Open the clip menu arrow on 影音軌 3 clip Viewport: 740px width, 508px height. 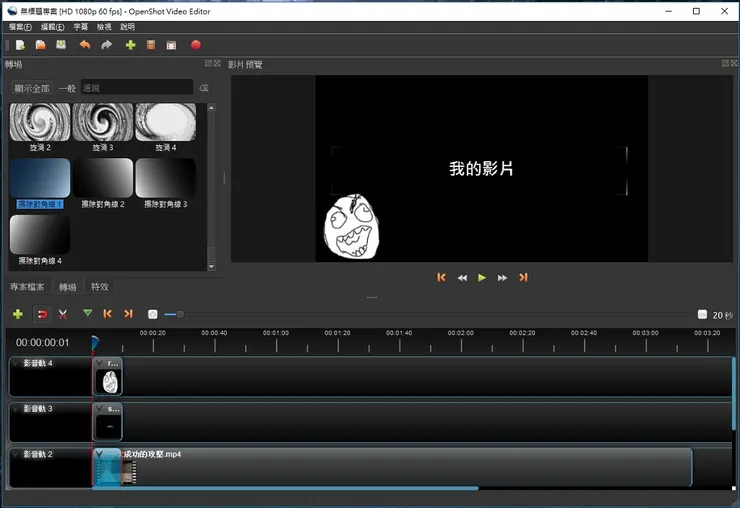coord(100,409)
